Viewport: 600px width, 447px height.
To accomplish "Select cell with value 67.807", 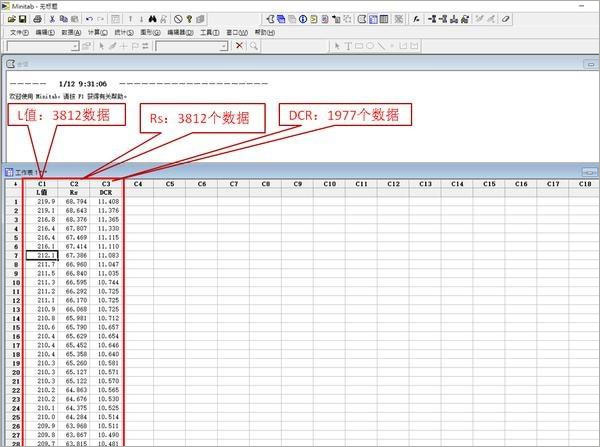I will (x=74, y=228).
